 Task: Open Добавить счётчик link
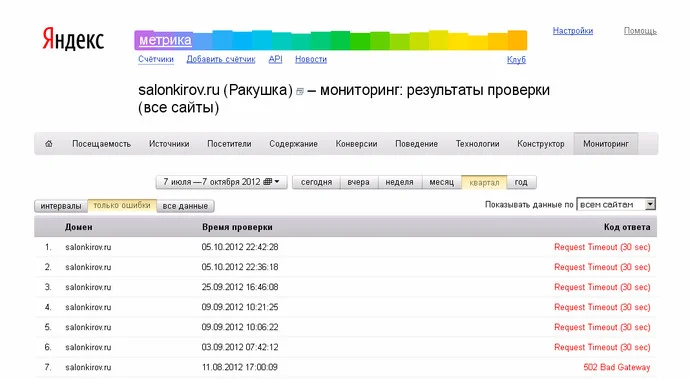point(220,59)
